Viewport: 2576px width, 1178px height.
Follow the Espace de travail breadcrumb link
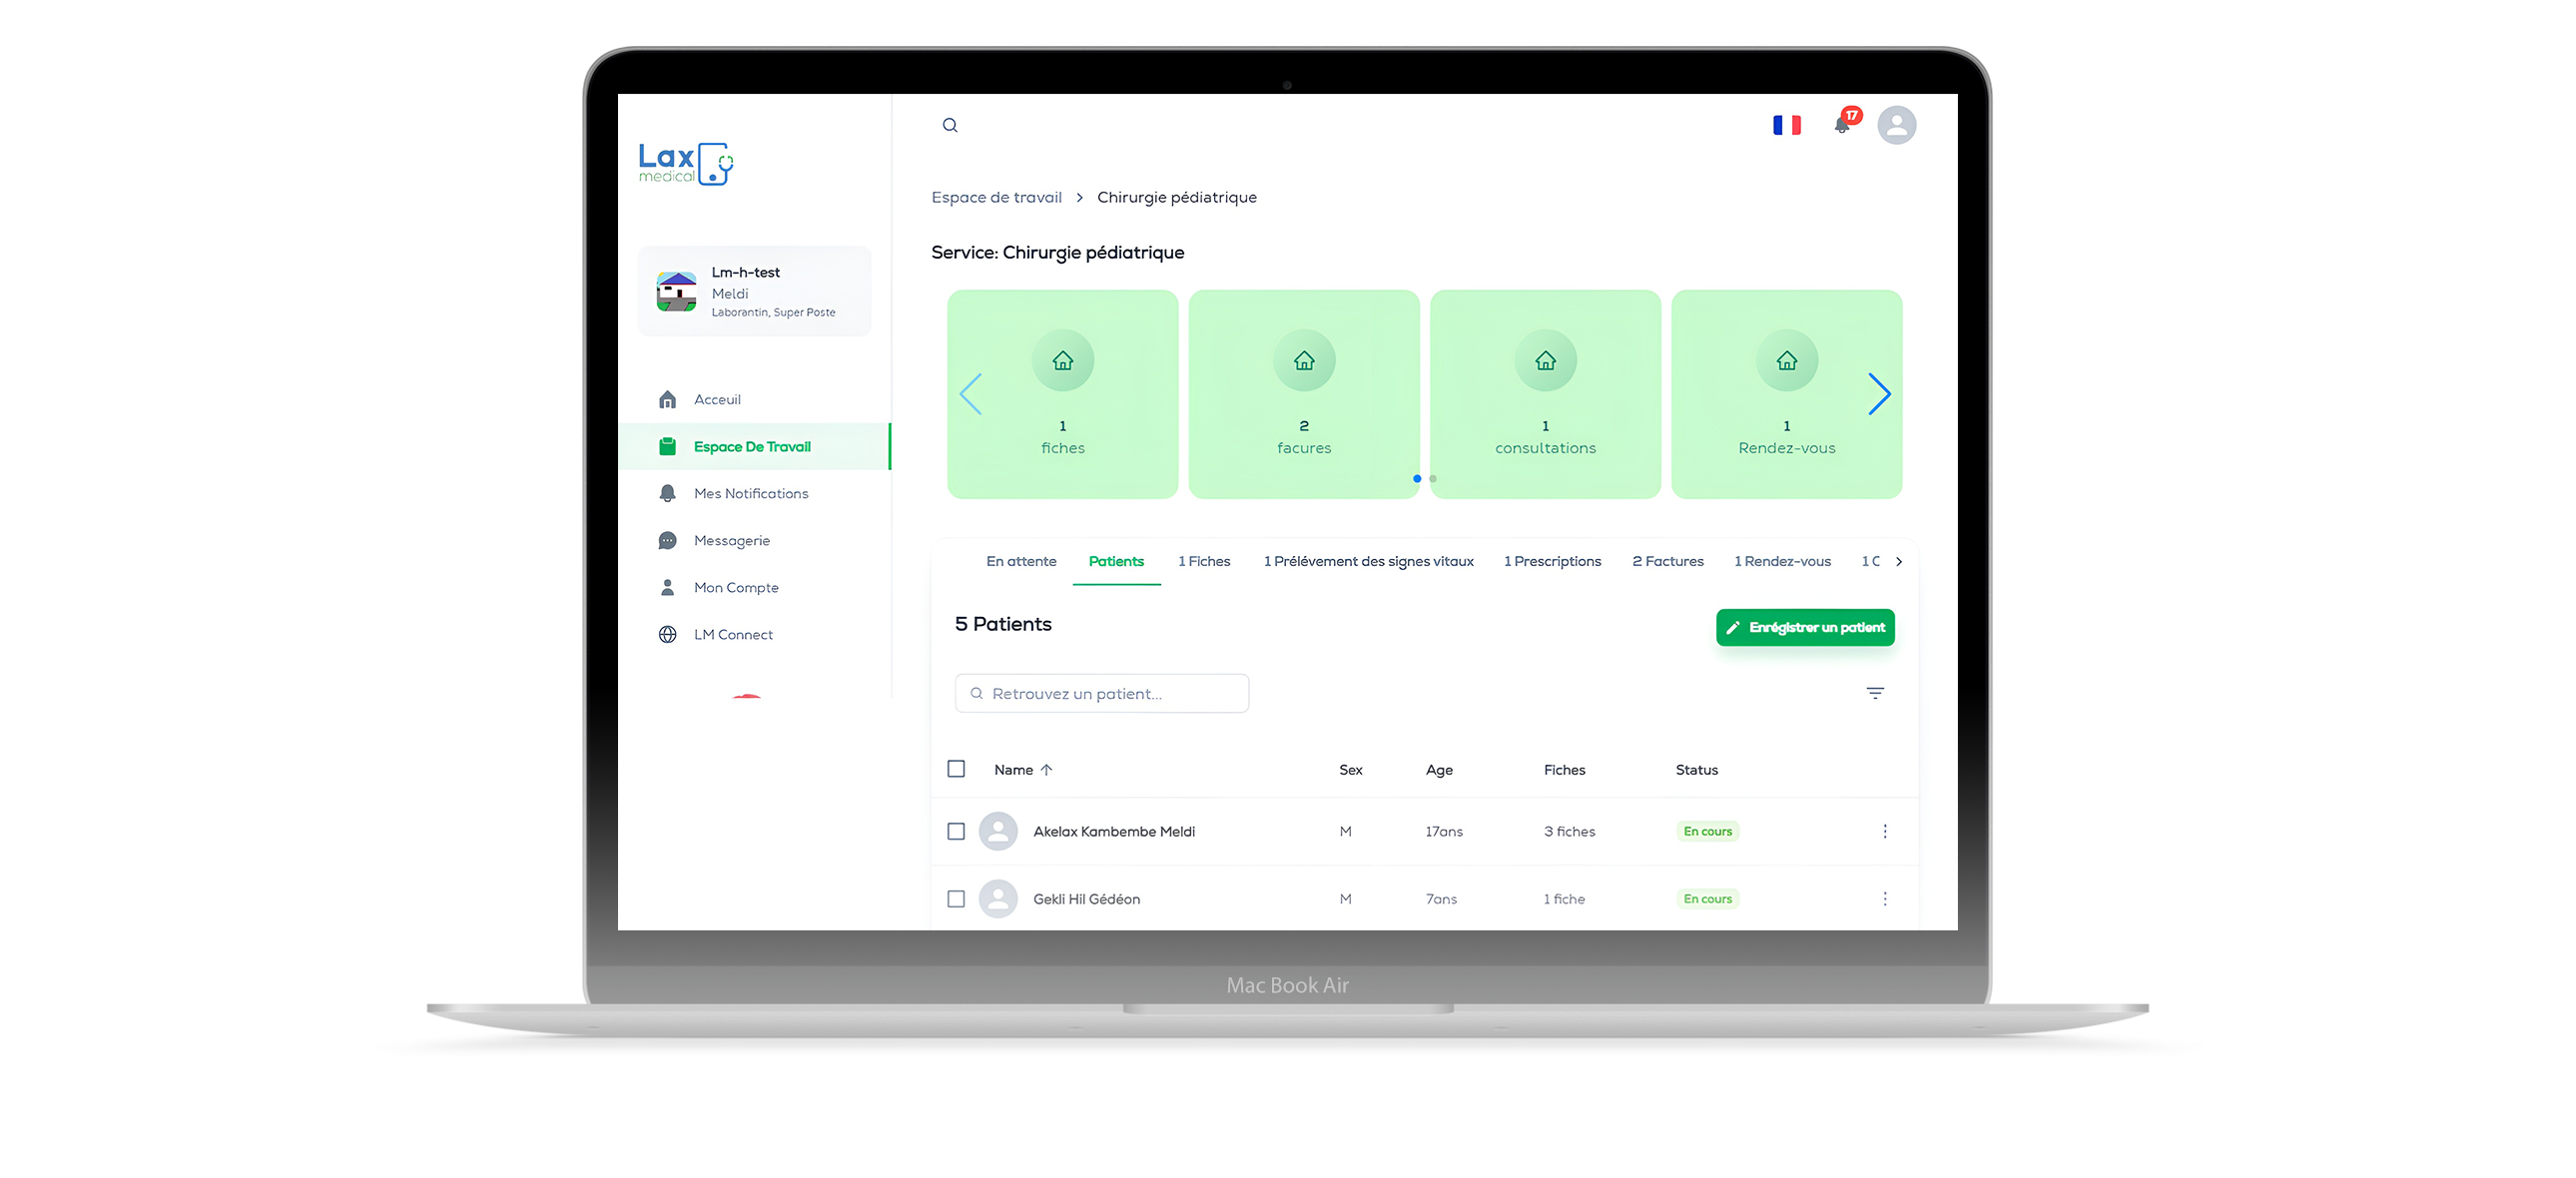[996, 198]
